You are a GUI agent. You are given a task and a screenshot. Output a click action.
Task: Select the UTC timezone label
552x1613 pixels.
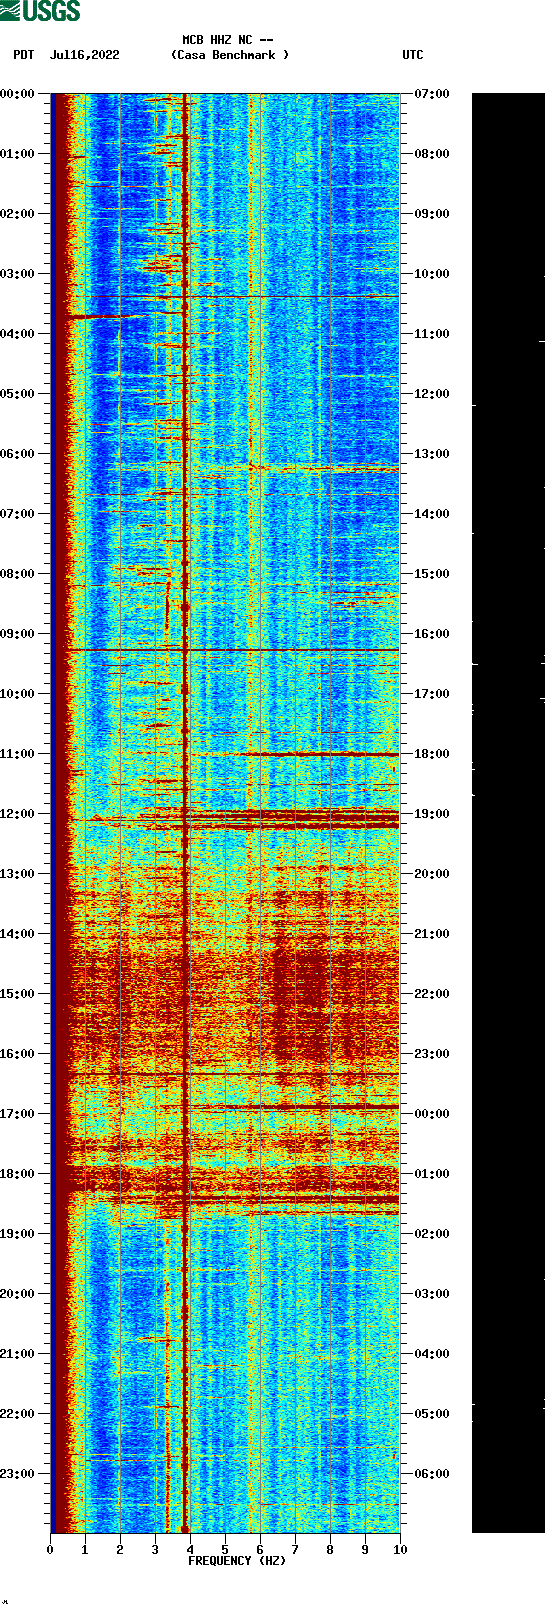pos(413,55)
